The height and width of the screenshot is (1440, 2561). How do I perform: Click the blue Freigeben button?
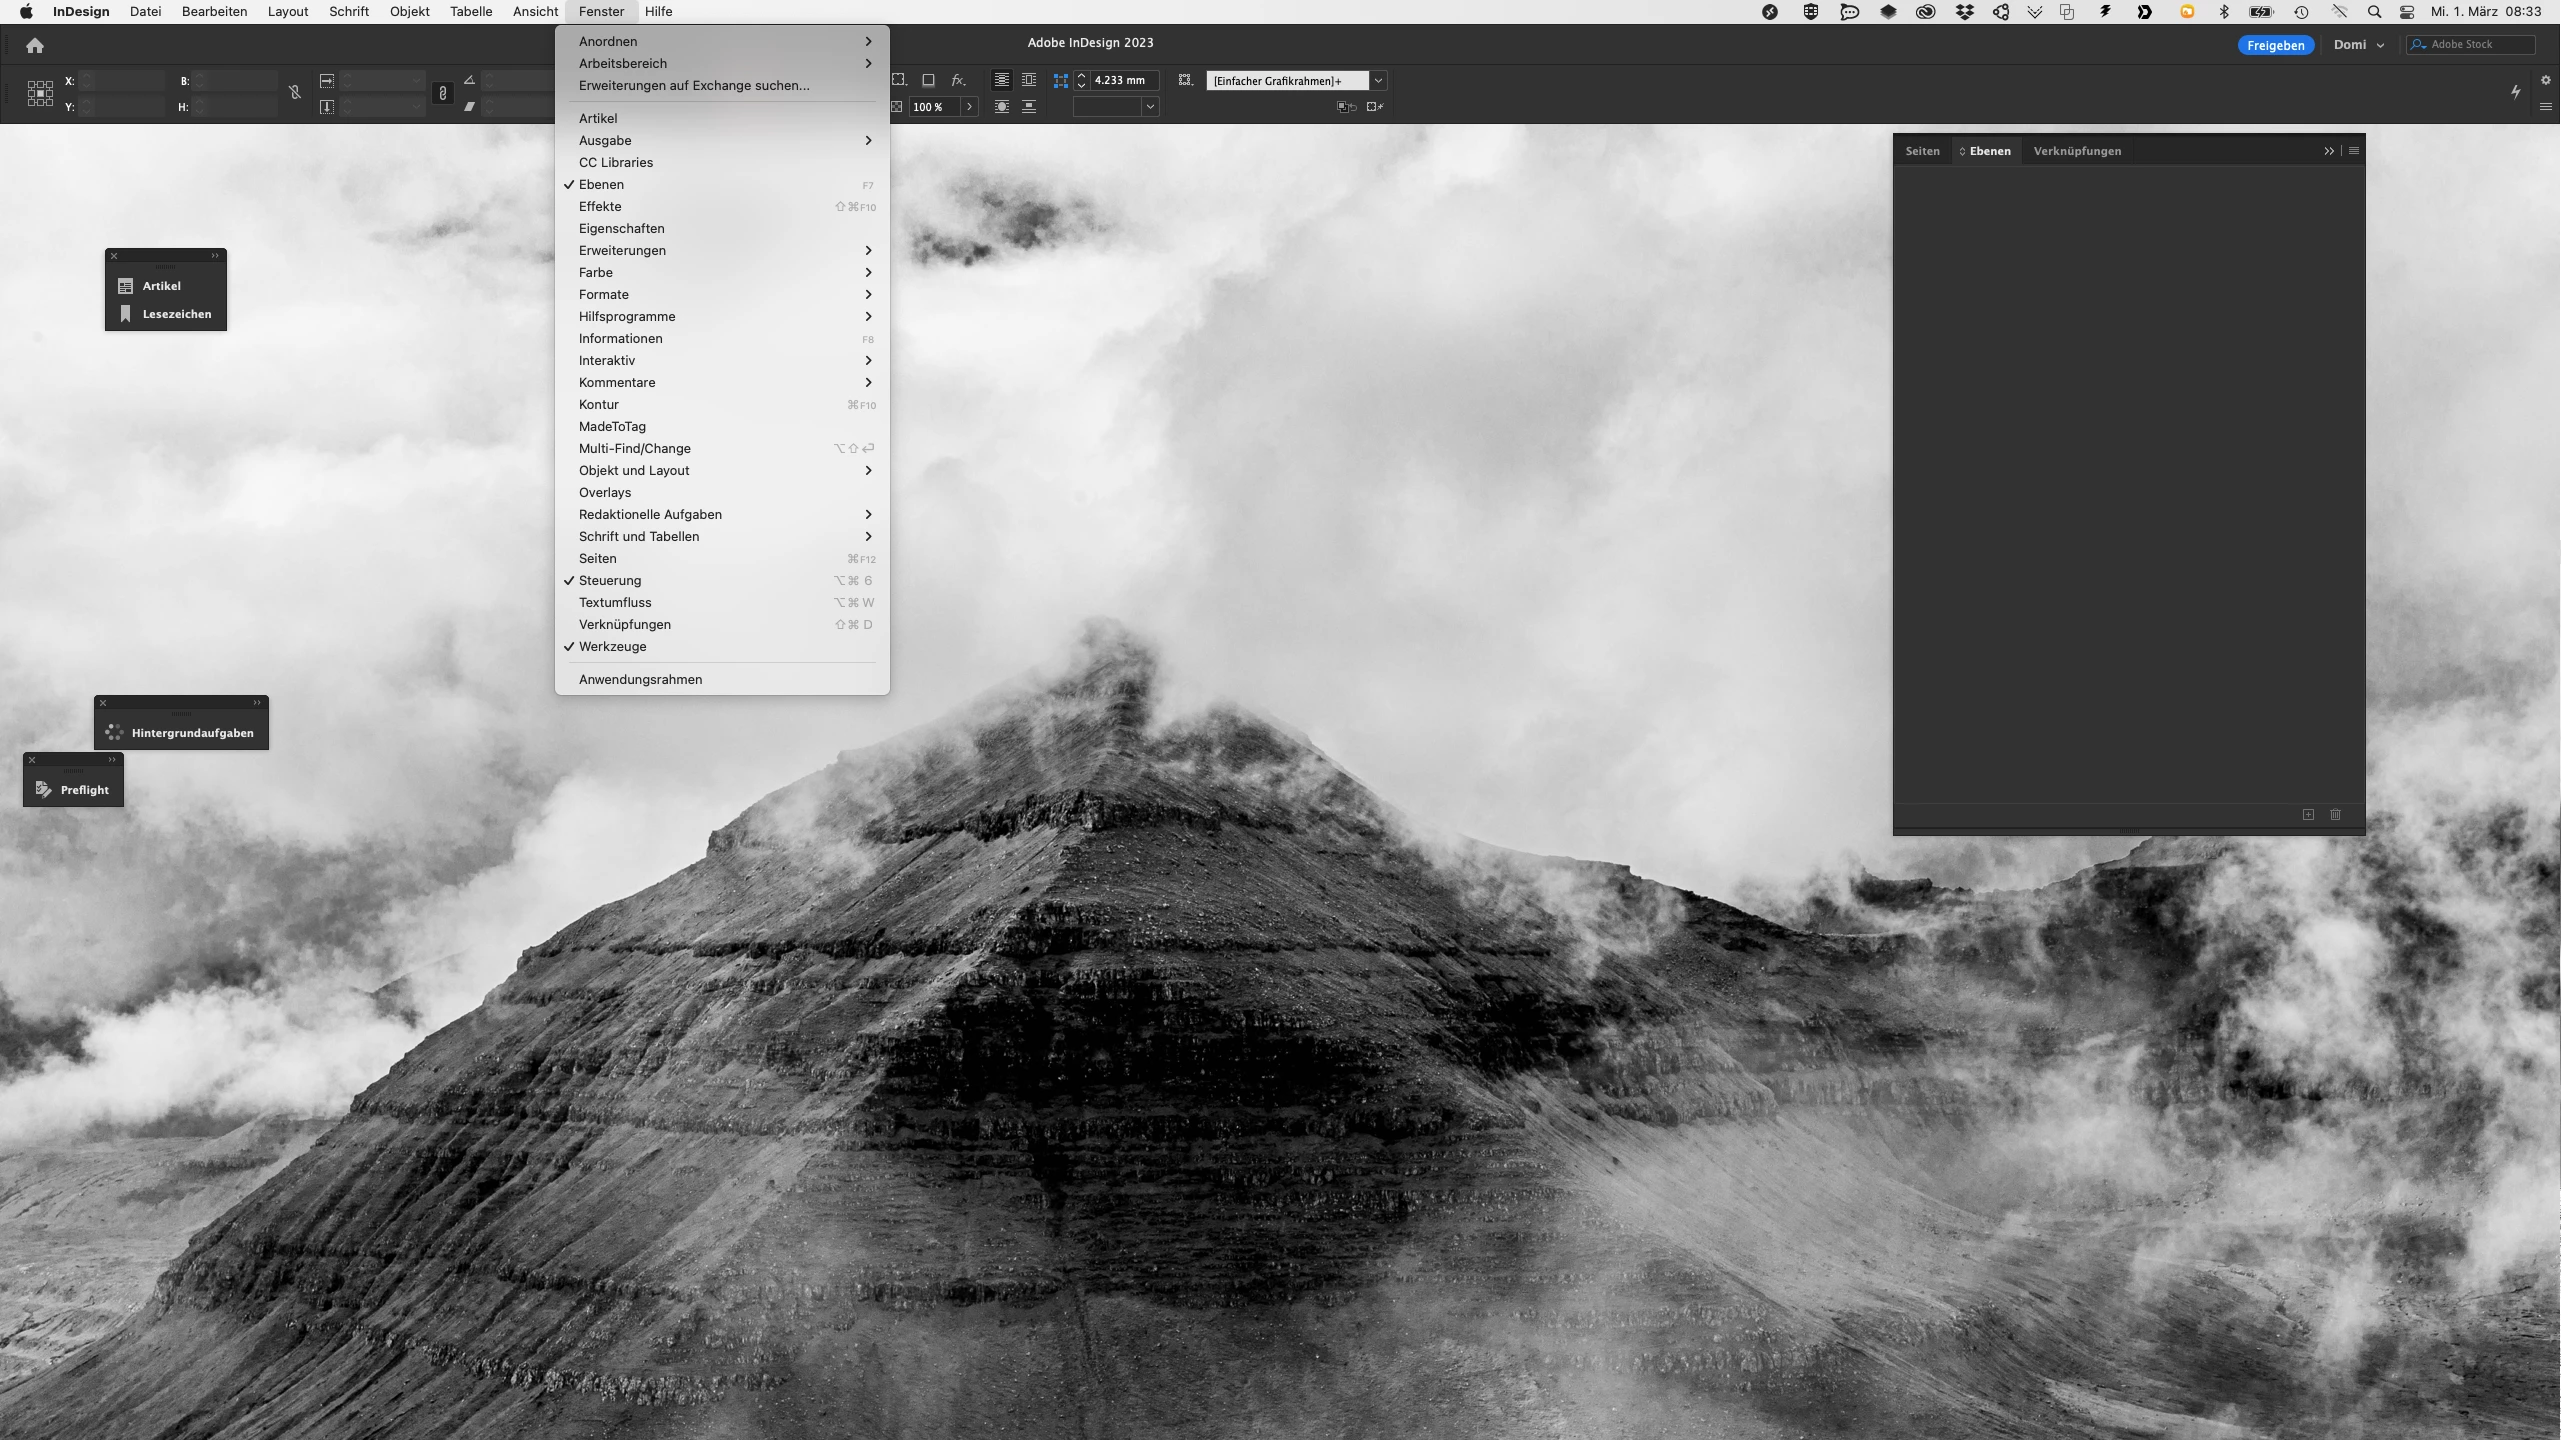[x=2275, y=45]
